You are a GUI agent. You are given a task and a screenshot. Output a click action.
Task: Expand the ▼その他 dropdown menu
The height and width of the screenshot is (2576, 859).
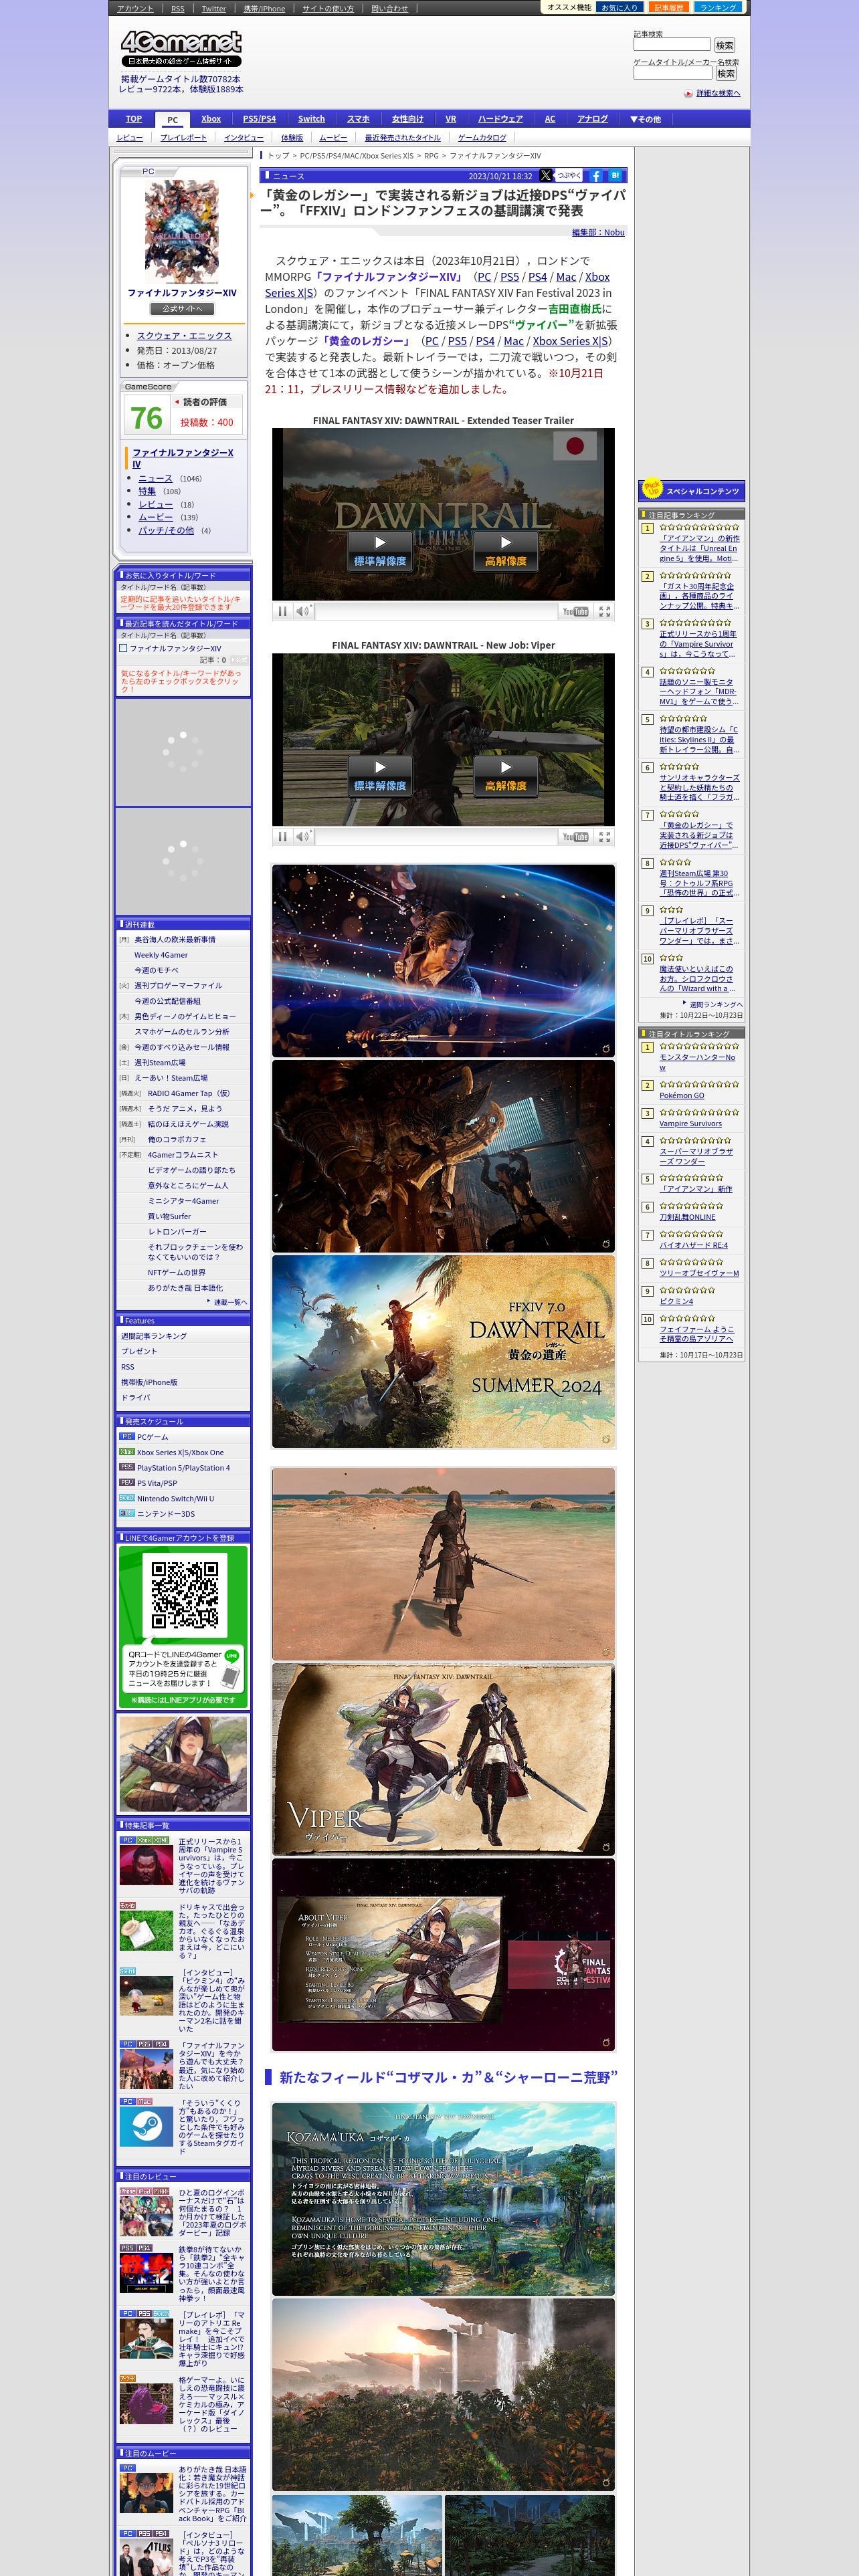point(645,119)
